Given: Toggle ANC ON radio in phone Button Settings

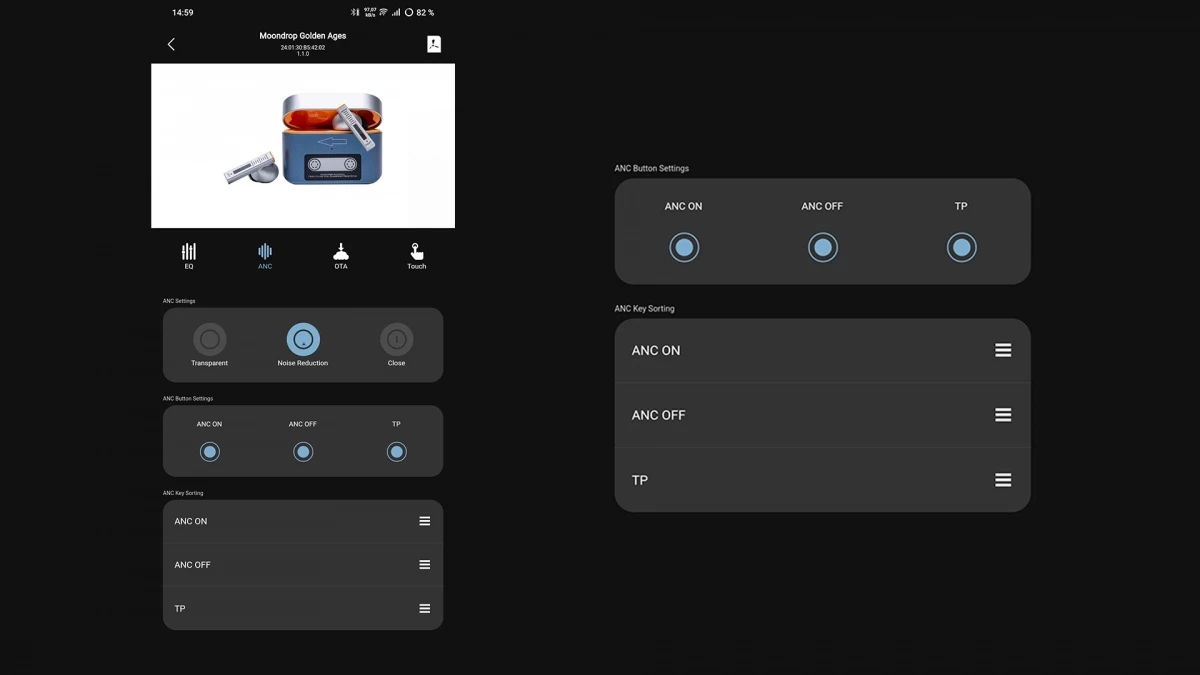Looking at the screenshot, I should (209, 452).
